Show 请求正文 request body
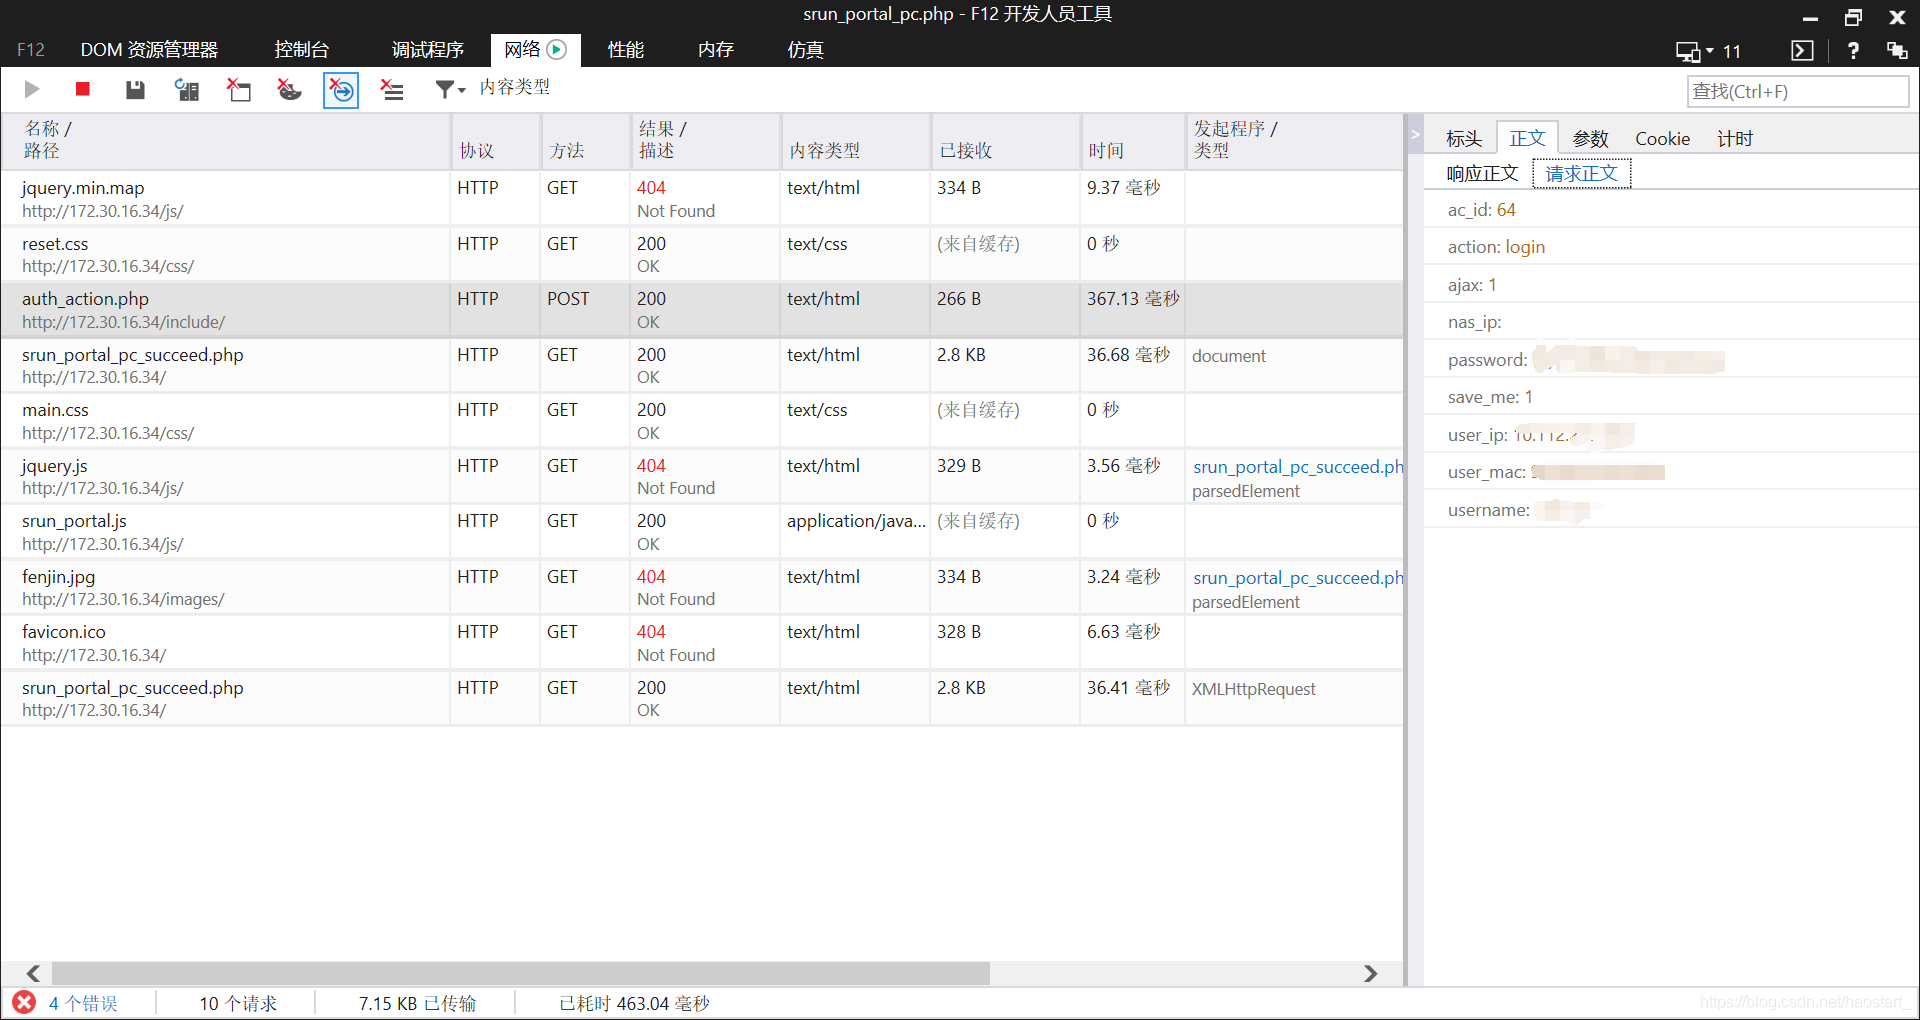 tap(1582, 174)
